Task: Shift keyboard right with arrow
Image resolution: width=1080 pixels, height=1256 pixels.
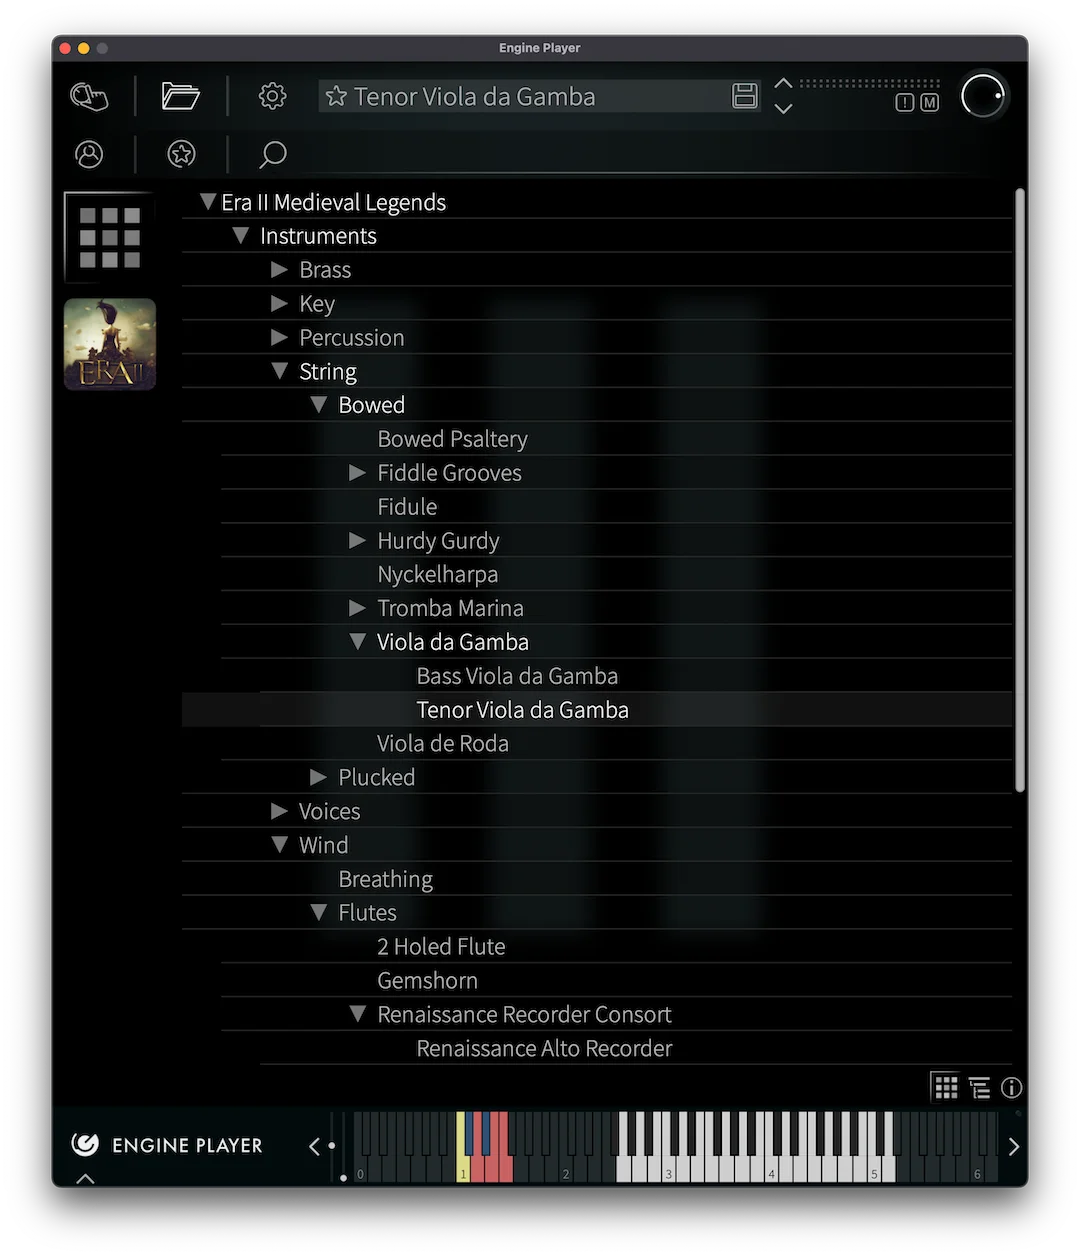Action: [1013, 1146]
